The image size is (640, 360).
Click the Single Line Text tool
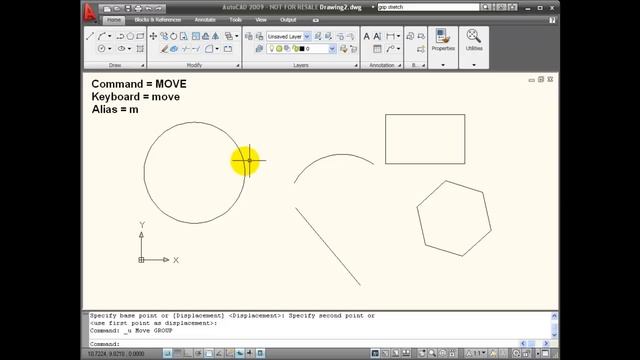[x=378, y=36]
